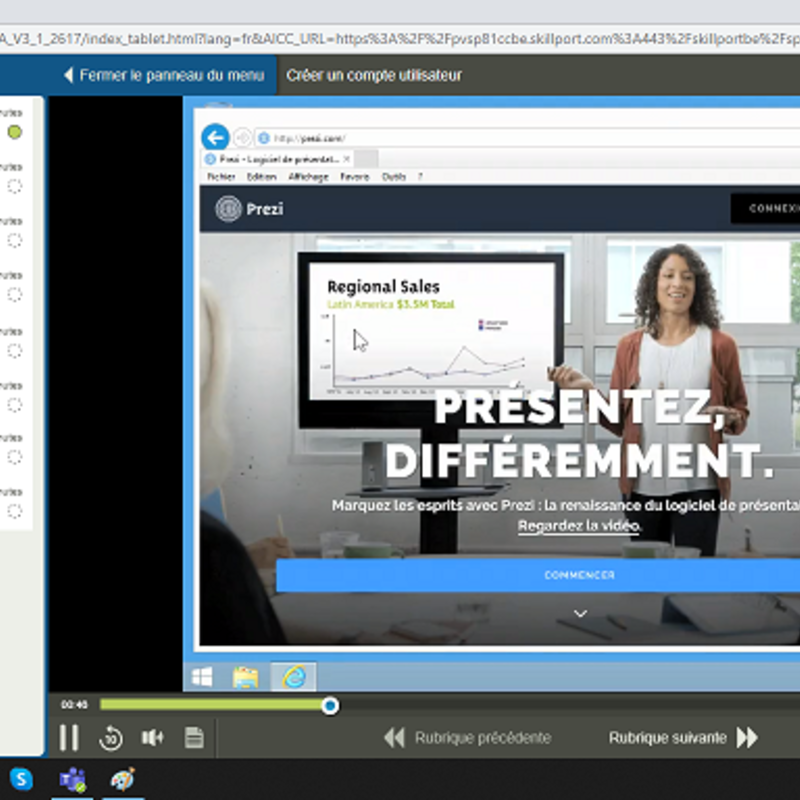Follow the Regardez la vidéo link
800x800 pixels.
pyautogui.click(x=579, y=526)
